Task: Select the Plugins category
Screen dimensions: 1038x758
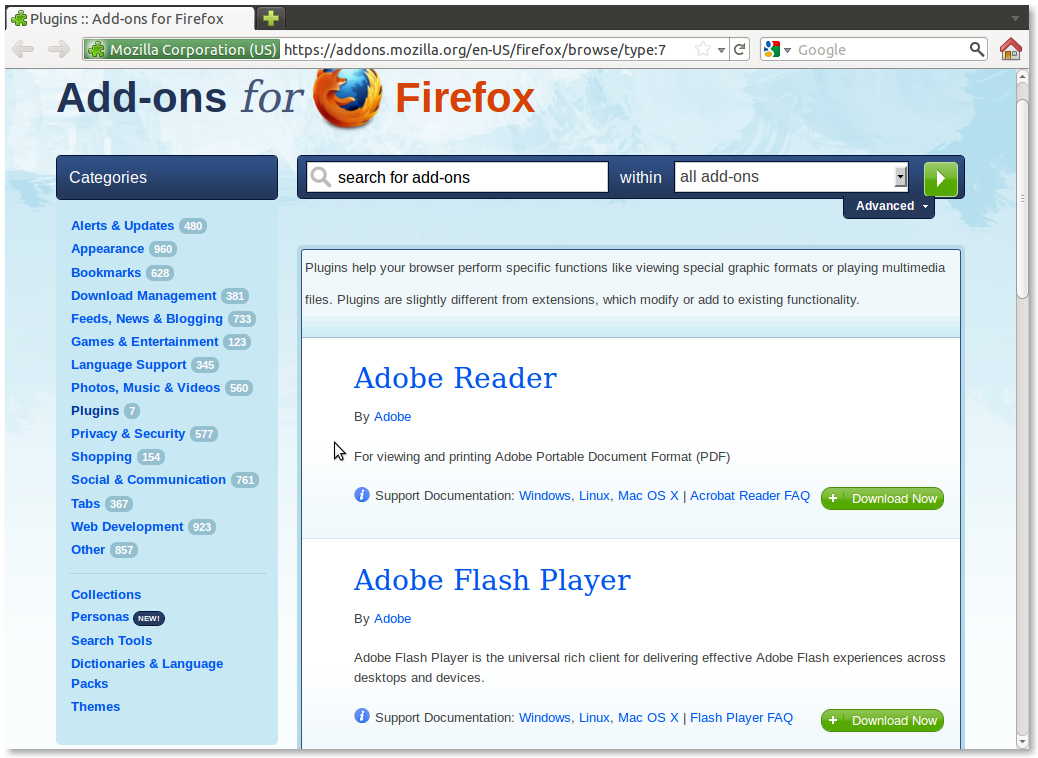Action: click(95, 411)
